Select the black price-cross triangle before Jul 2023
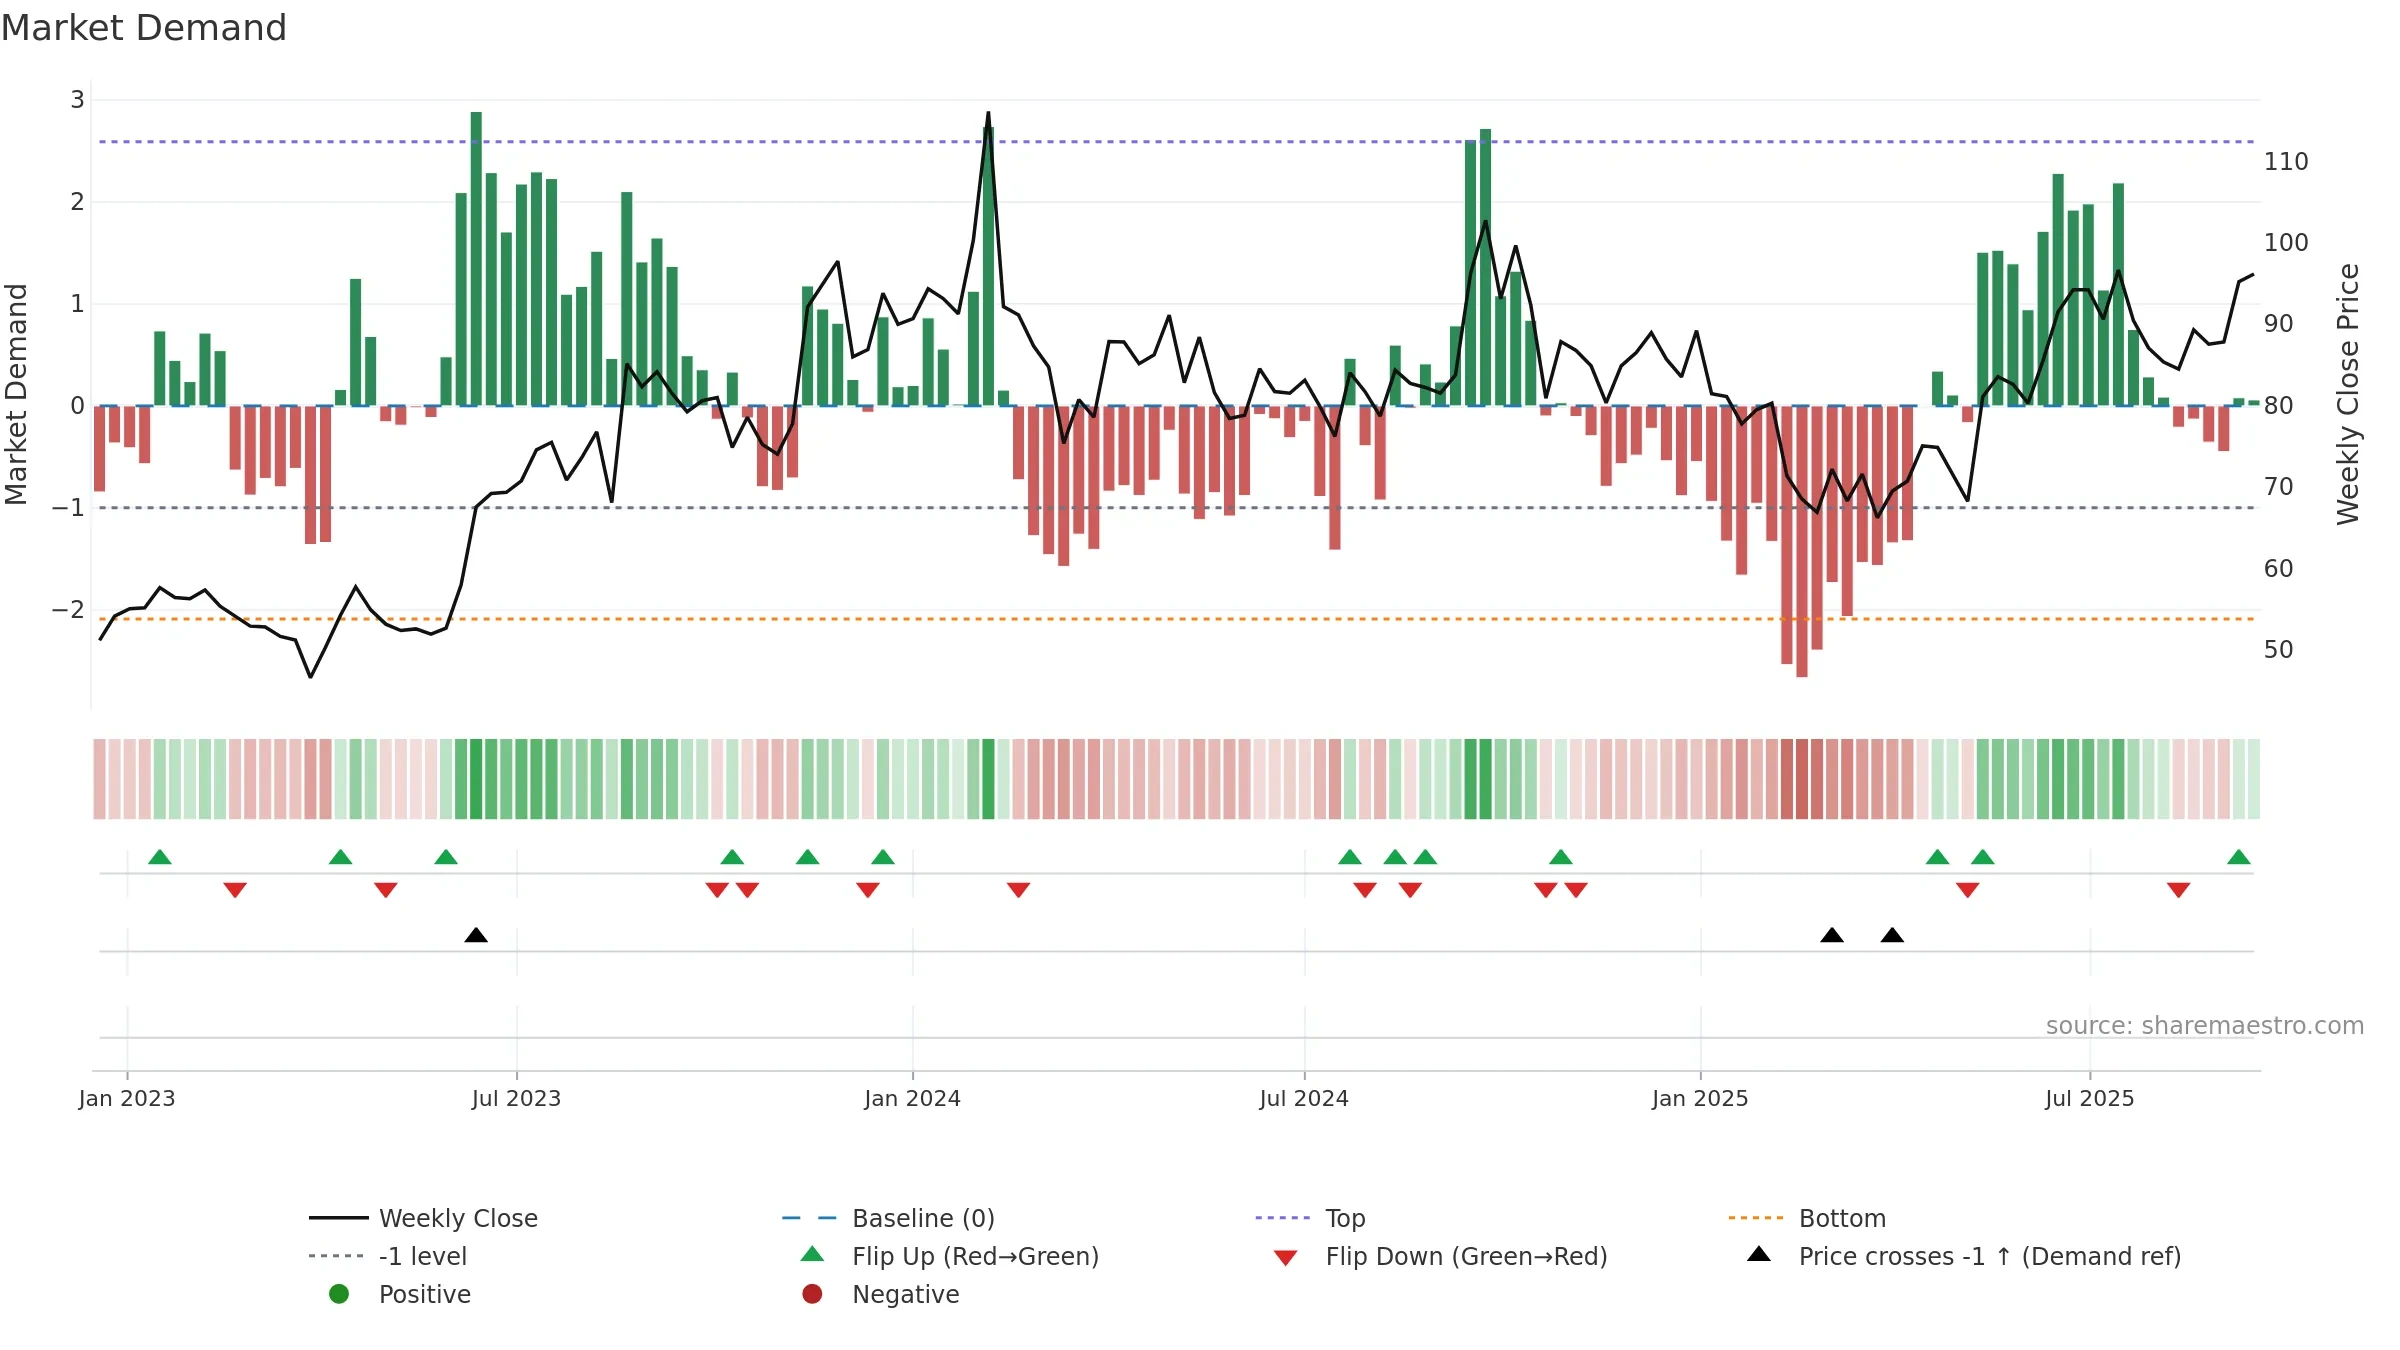Screen dimensions: 2400x1350 tap(476, 935)
